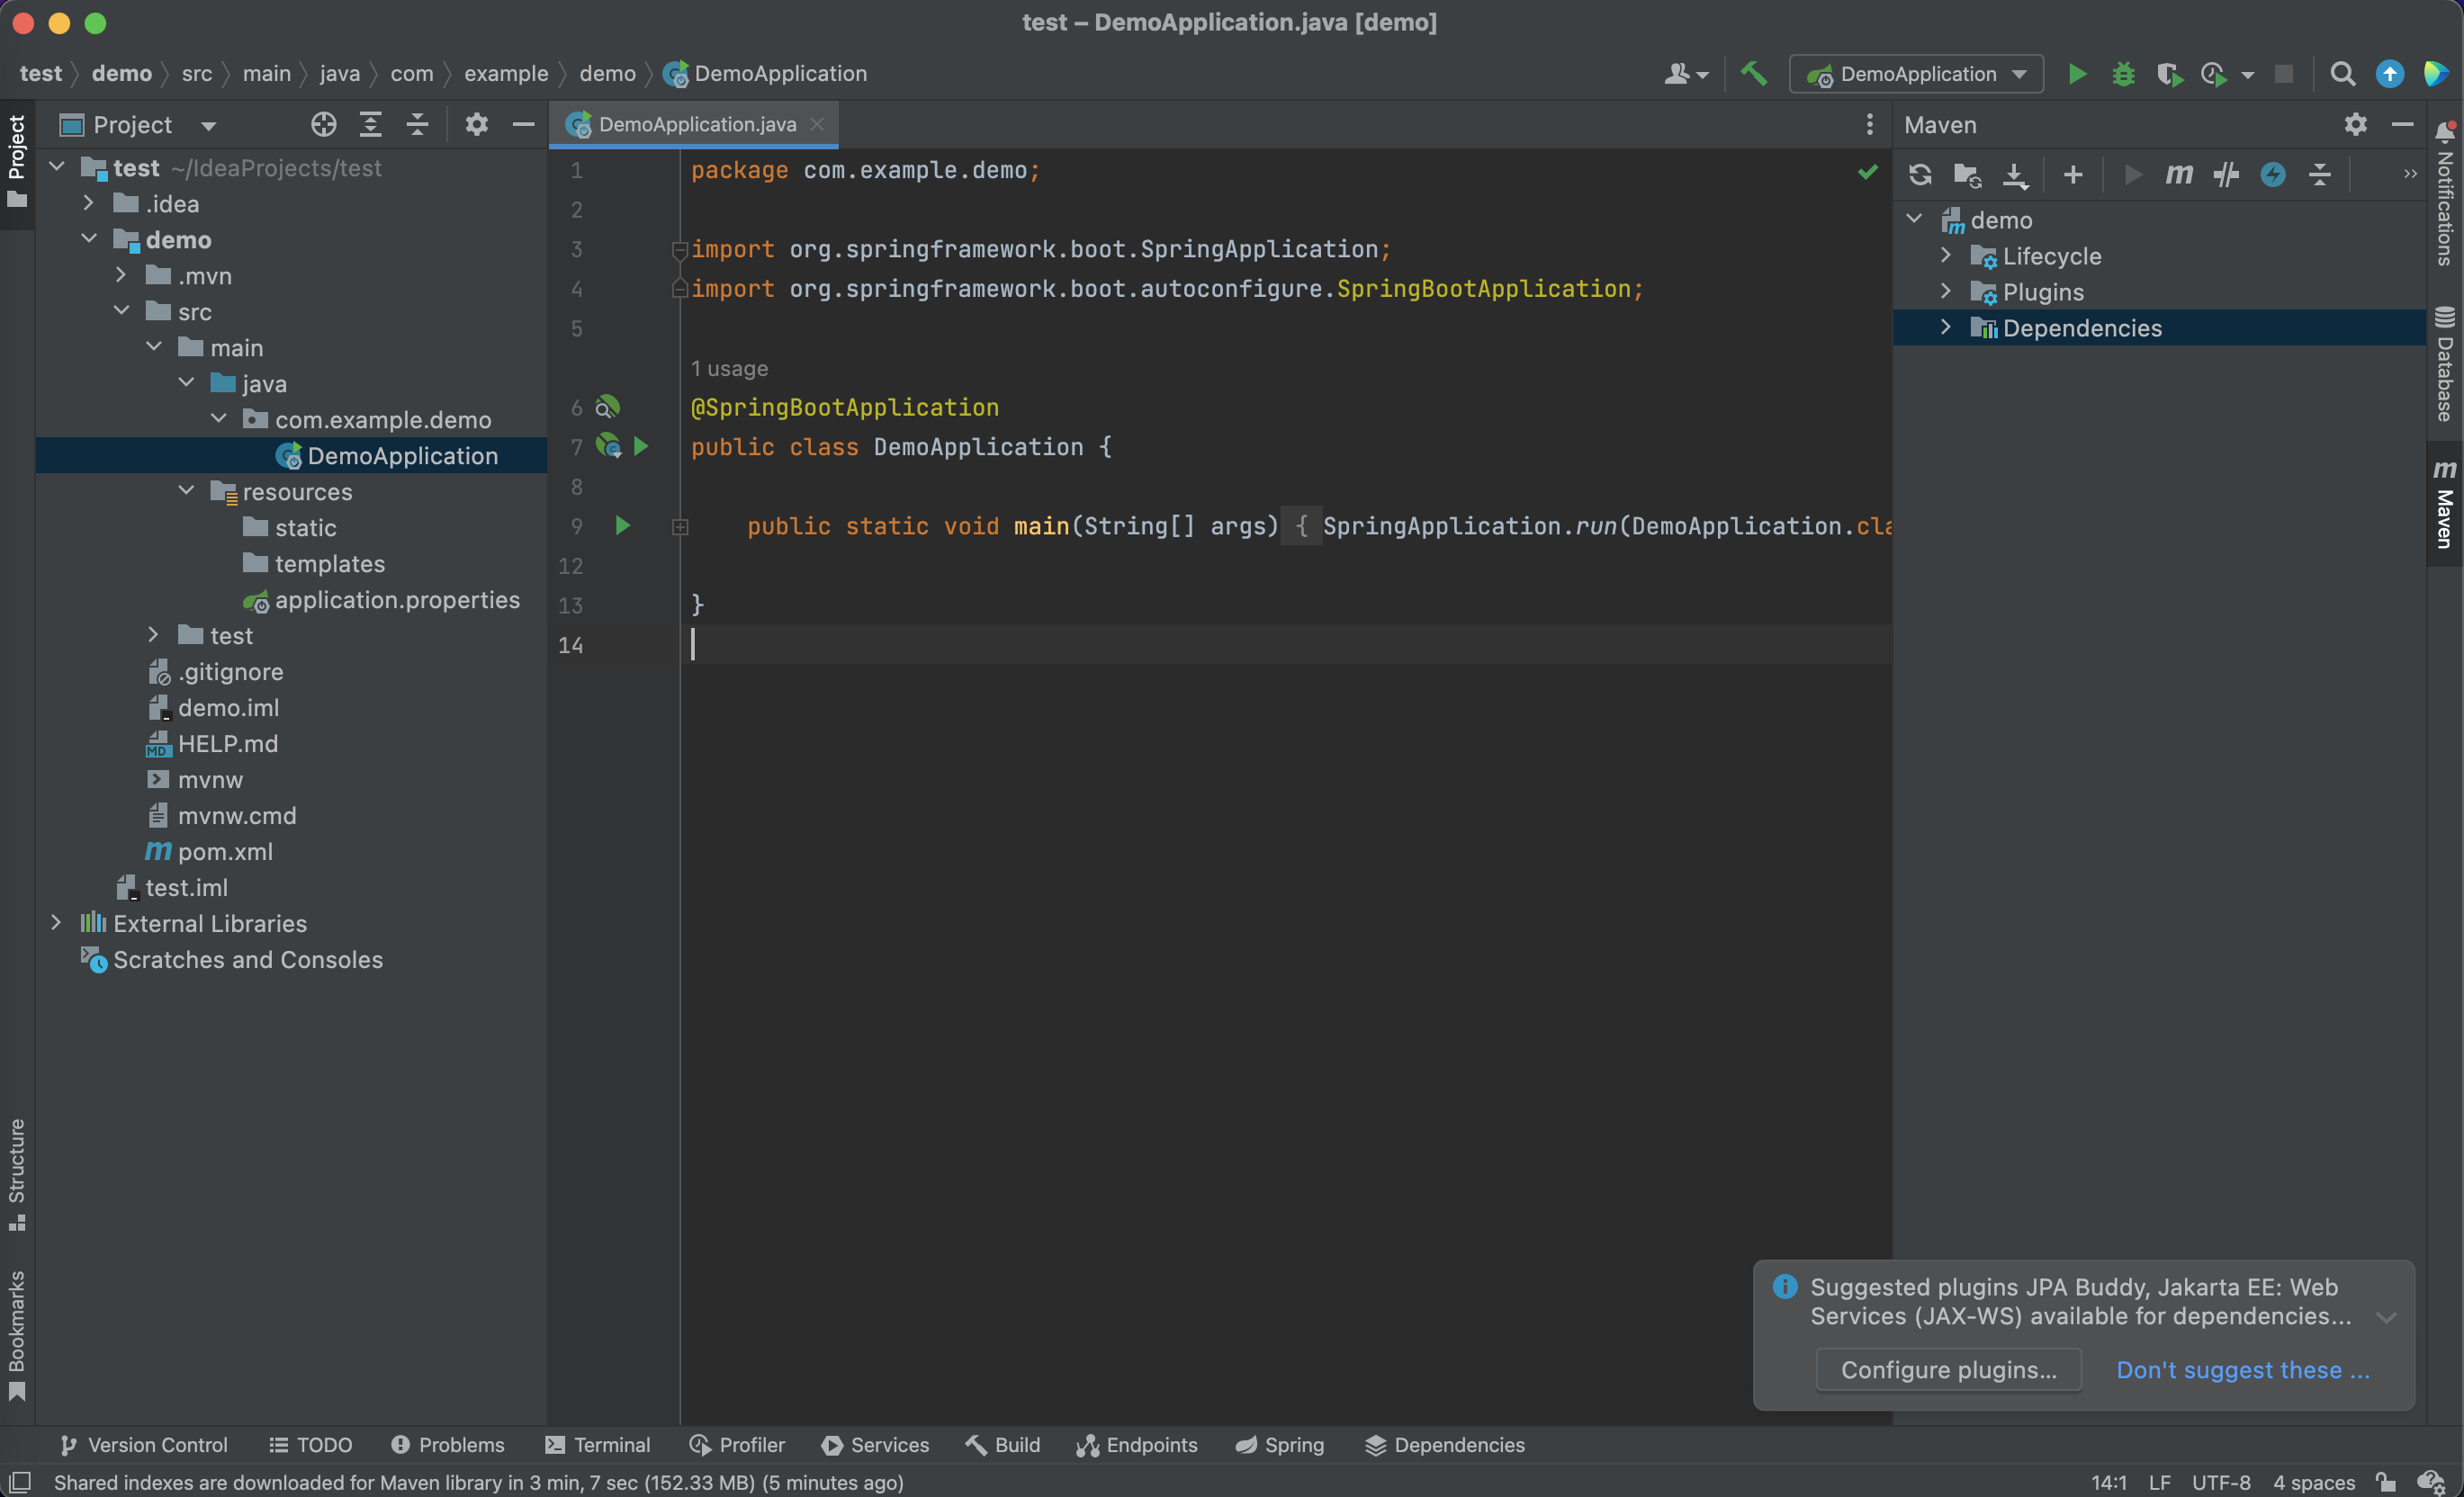
Task: Click the run gutter icon beside main method
Action: pos(622,526)
